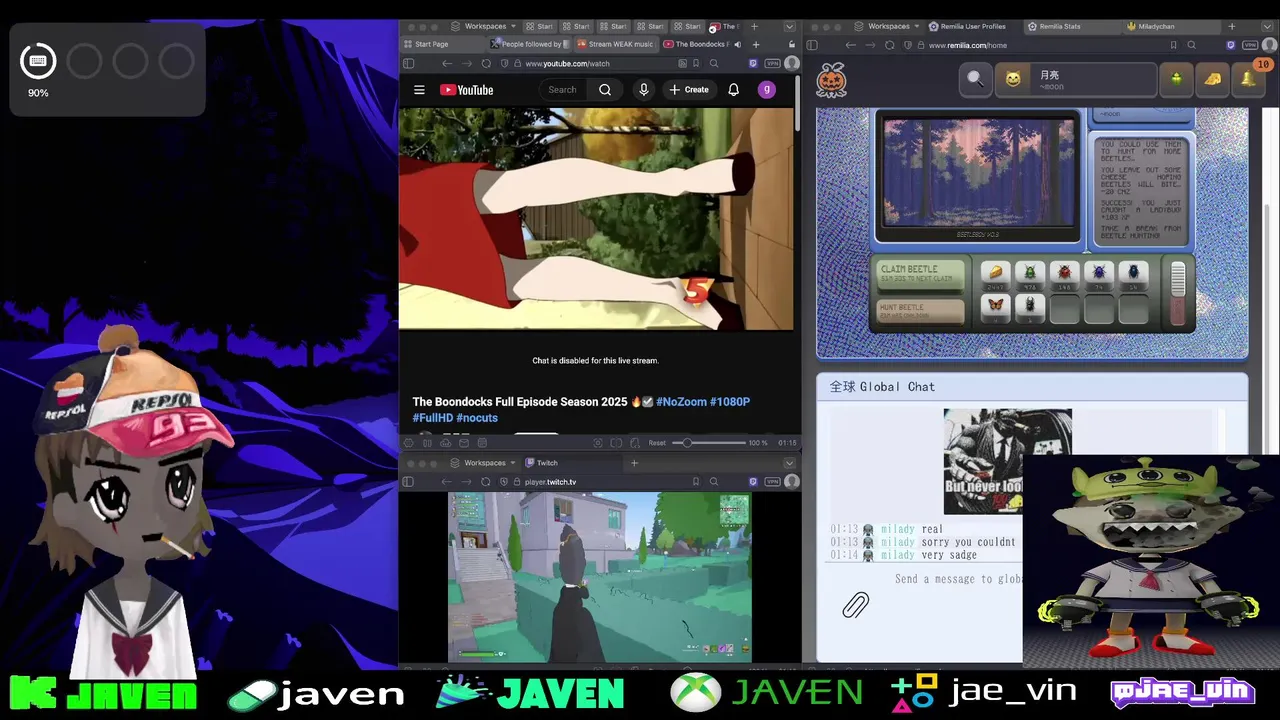The image size is (1280, 720).
Task: Click the #nocuts hashtag link
Action: coord(476,418)
